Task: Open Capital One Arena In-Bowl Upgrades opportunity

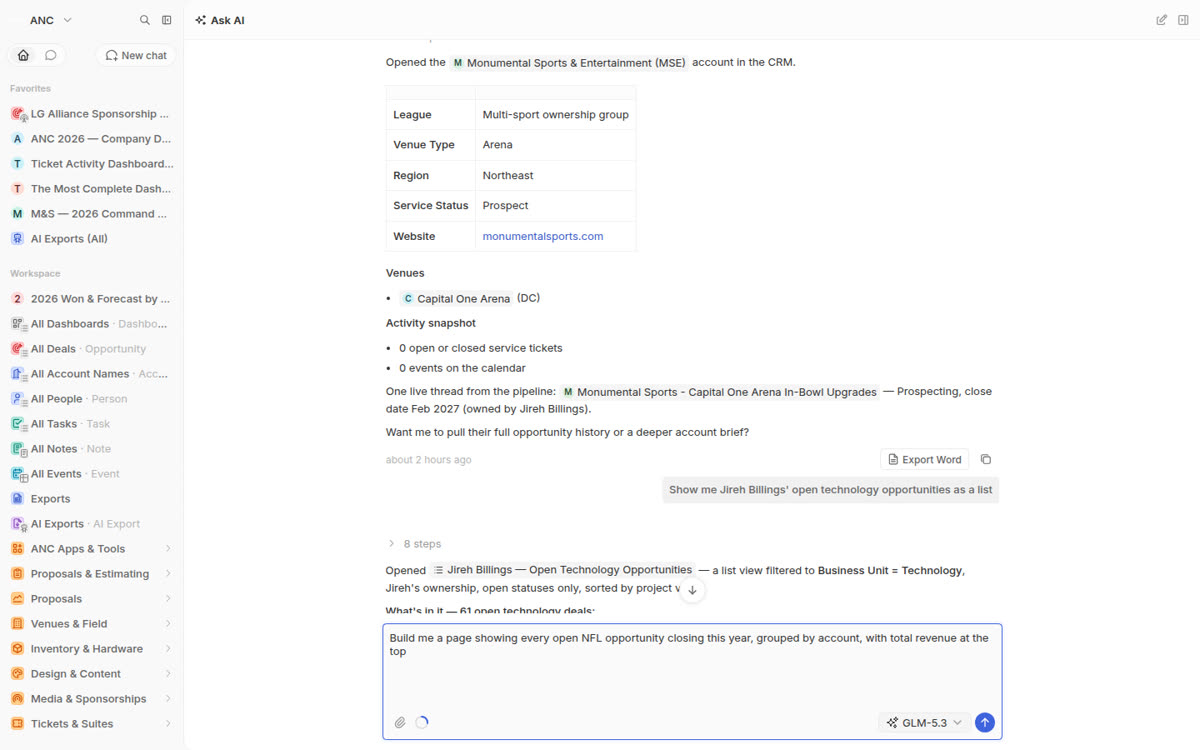Action: click(x=719, y=392)
